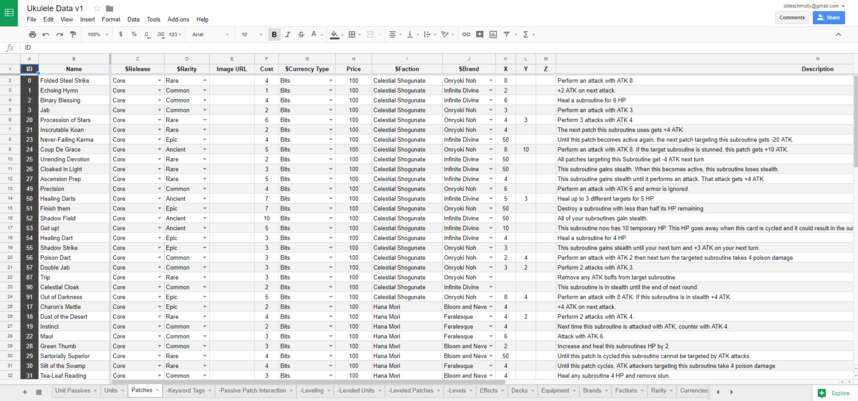Toggle the filter tool
858x401 pixels.
tap(508, 34)
